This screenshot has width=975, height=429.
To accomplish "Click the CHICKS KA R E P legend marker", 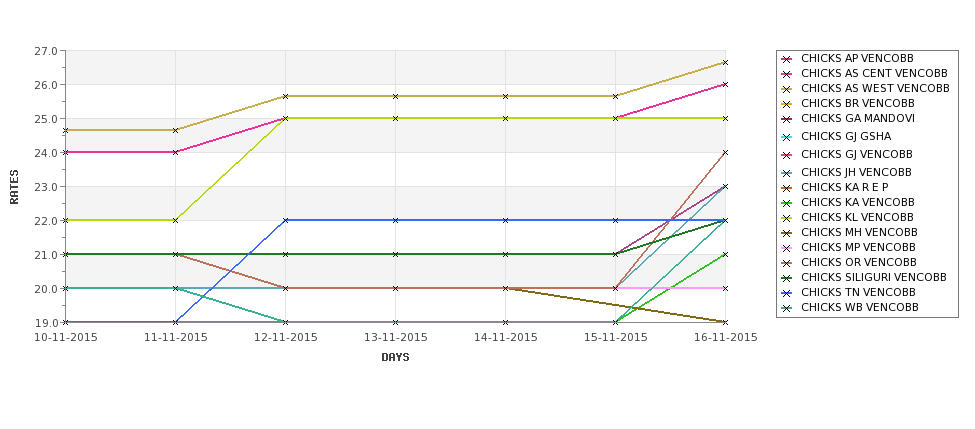I will pyautogui.click(x=787, y=188).
